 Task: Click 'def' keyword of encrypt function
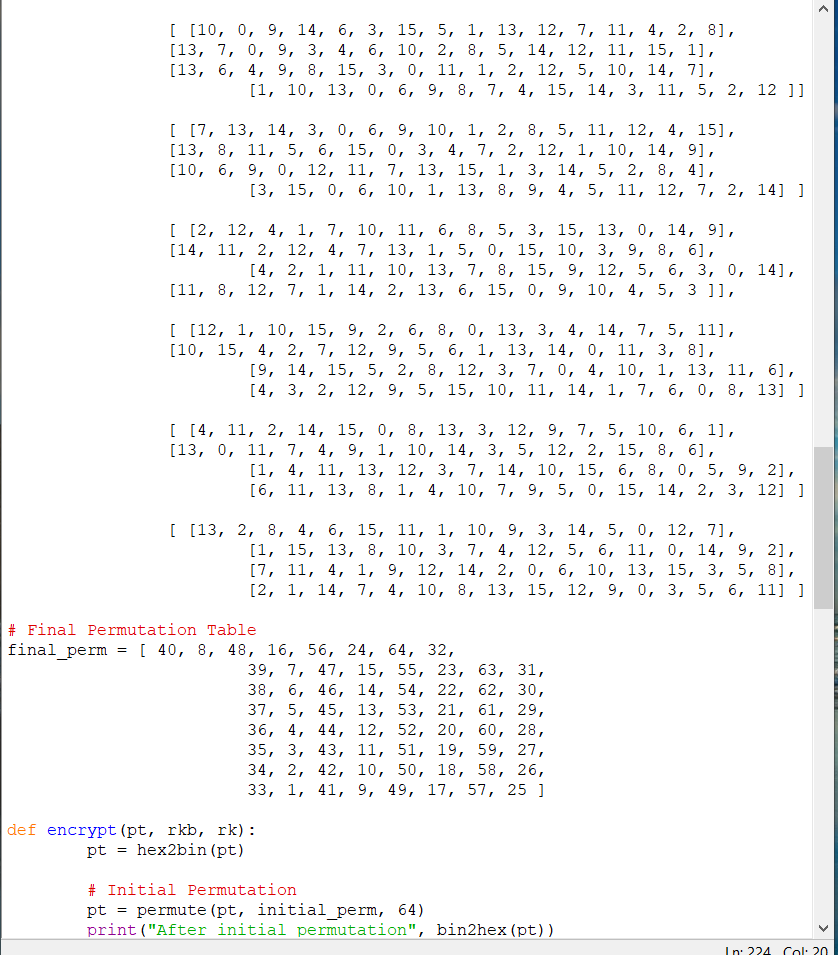point(22,830)
